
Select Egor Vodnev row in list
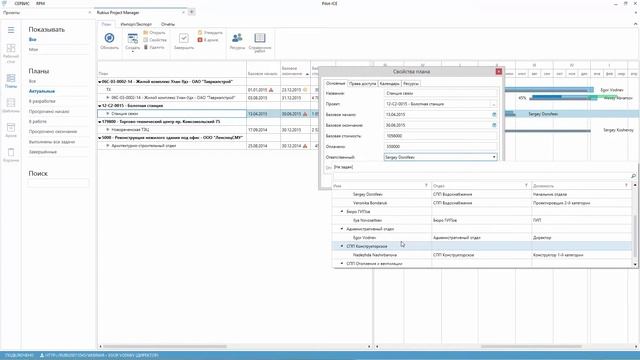482,238
